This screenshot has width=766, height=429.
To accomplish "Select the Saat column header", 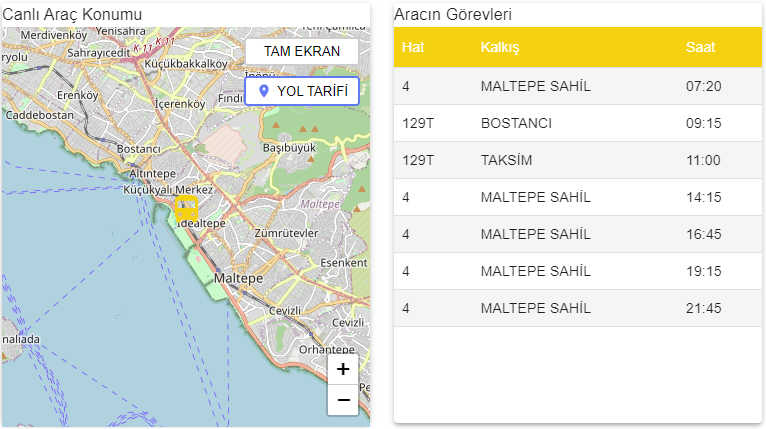I will point(700,48).
